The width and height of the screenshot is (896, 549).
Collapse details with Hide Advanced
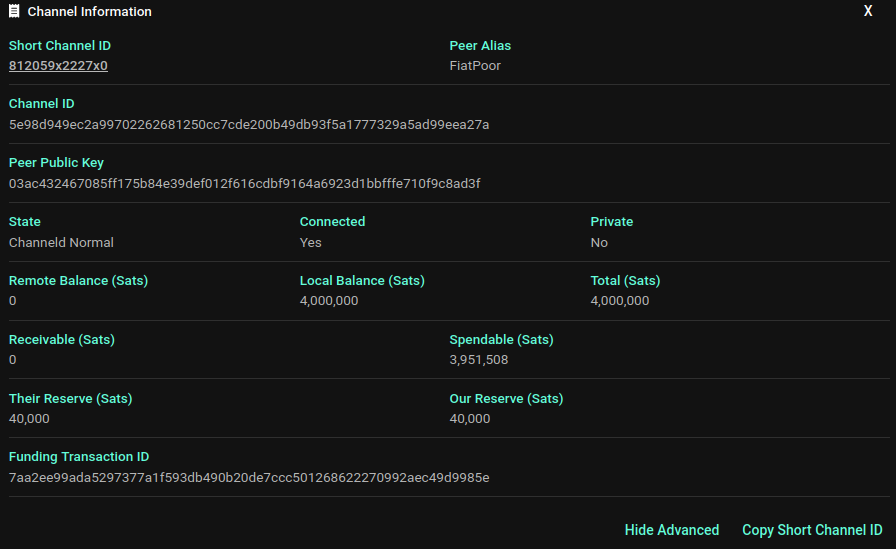point(671,530)
